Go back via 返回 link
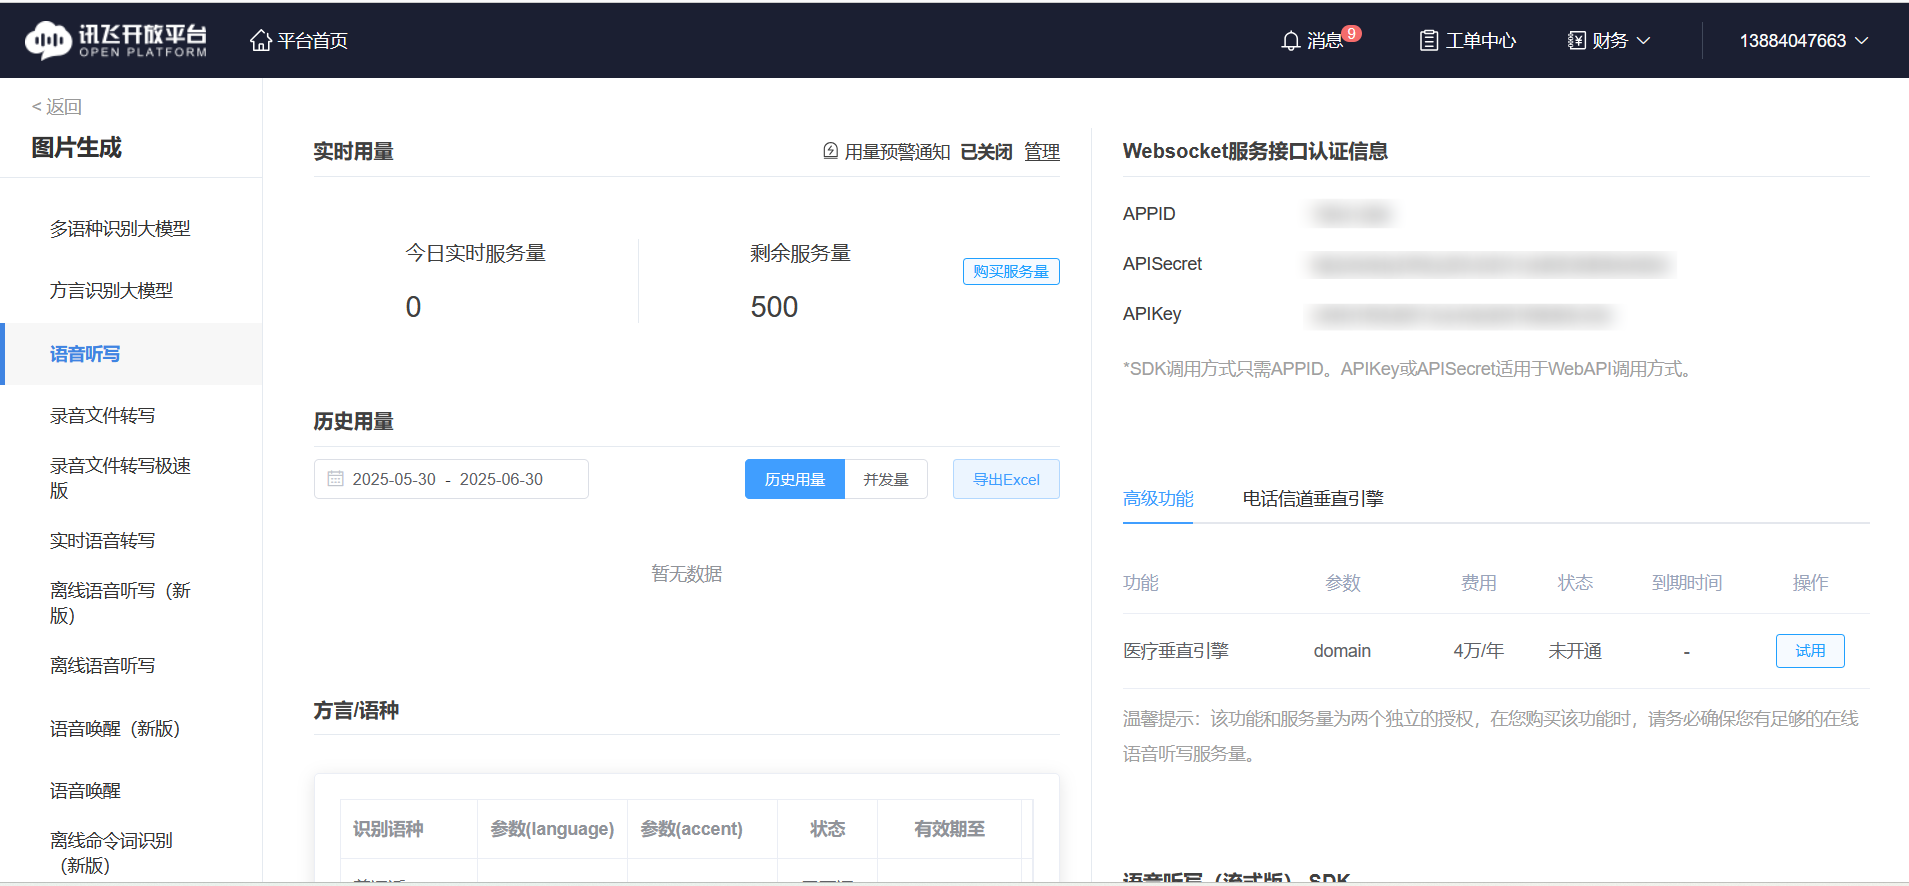Screen dimensions: 1909x886 point(57,107)
